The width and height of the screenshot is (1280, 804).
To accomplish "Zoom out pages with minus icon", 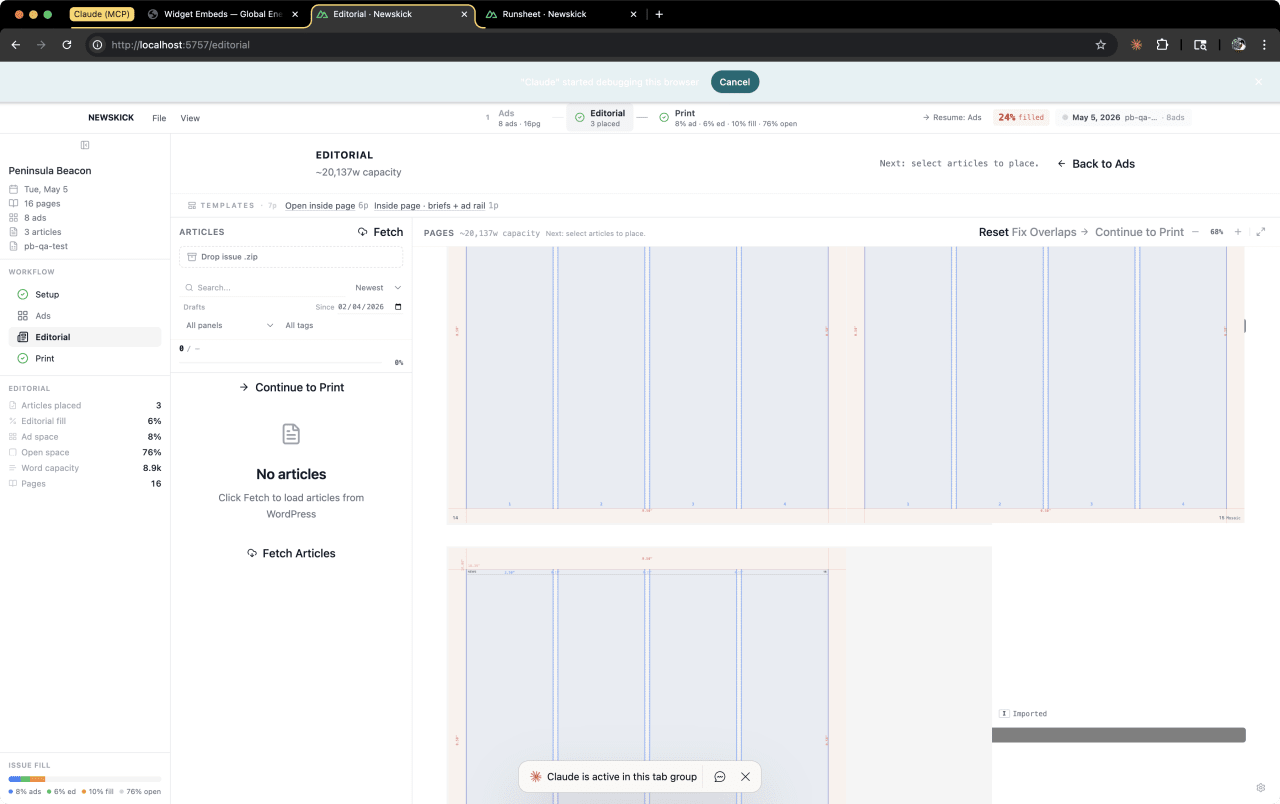I will tap(1195, 232).
